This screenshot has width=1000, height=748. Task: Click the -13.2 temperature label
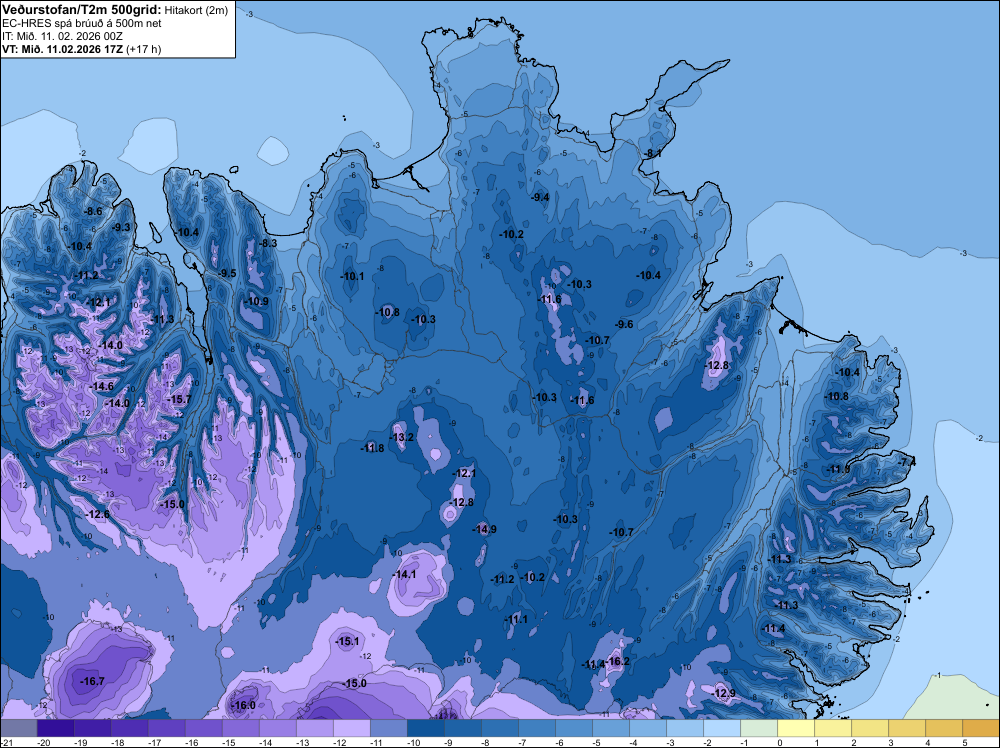coord(401,437)
